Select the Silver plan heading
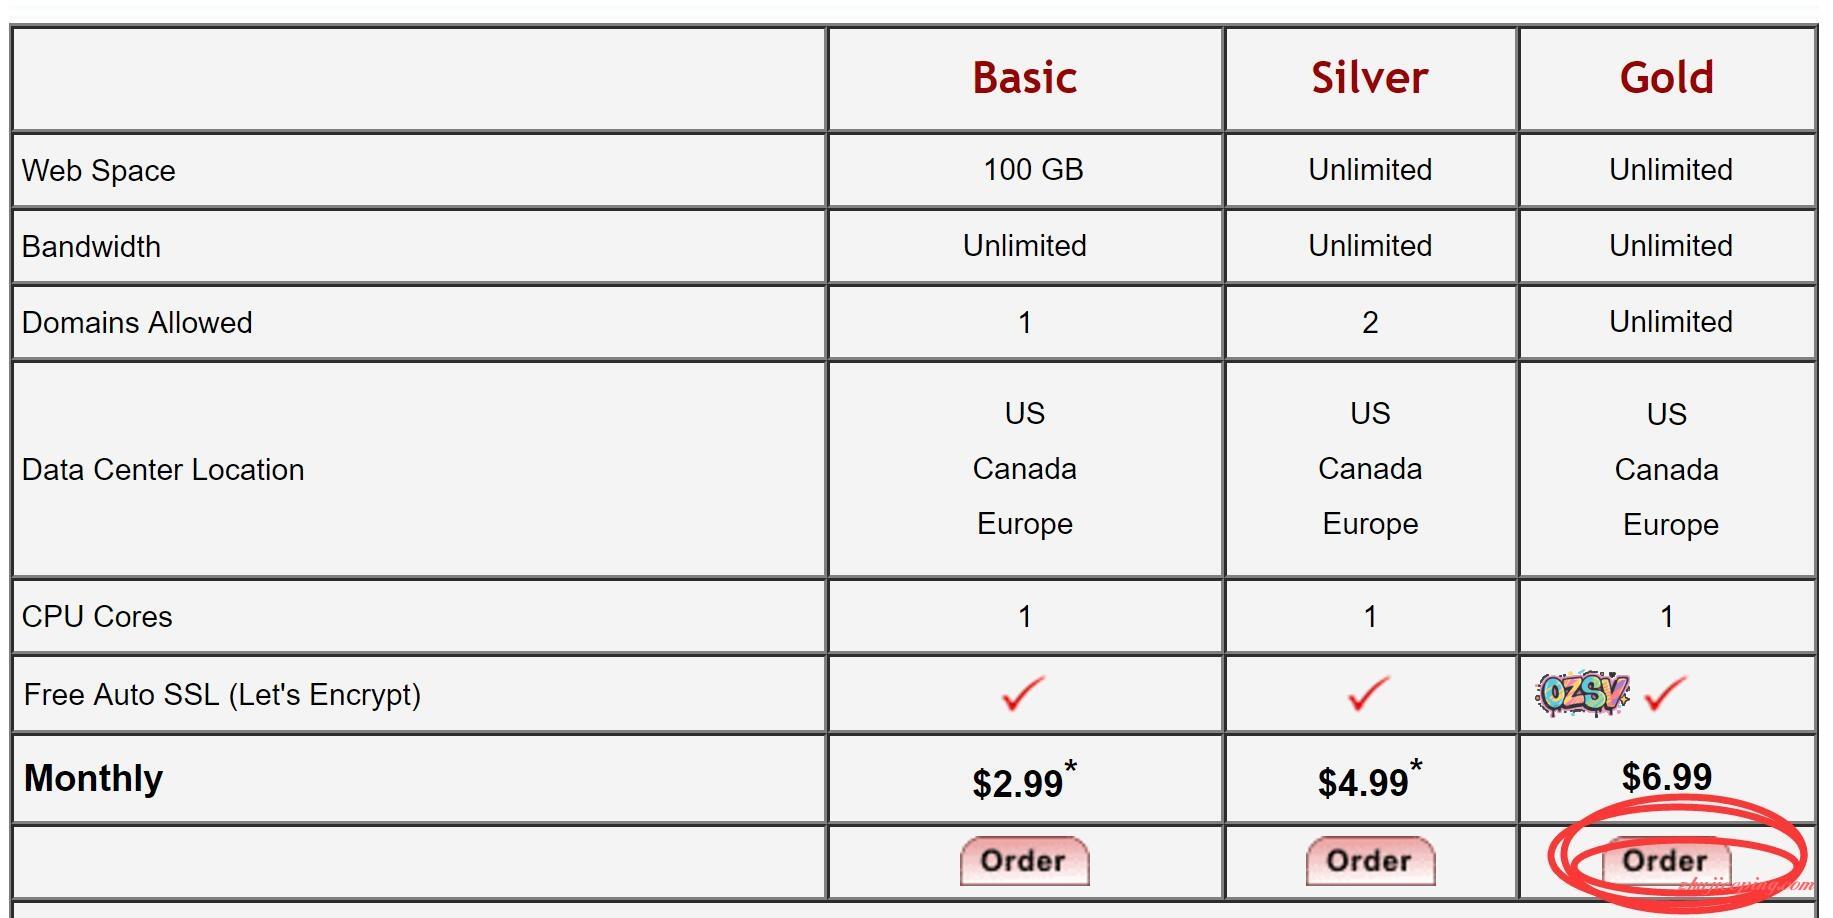1833x918 pixels. (x=1369, y=78)
